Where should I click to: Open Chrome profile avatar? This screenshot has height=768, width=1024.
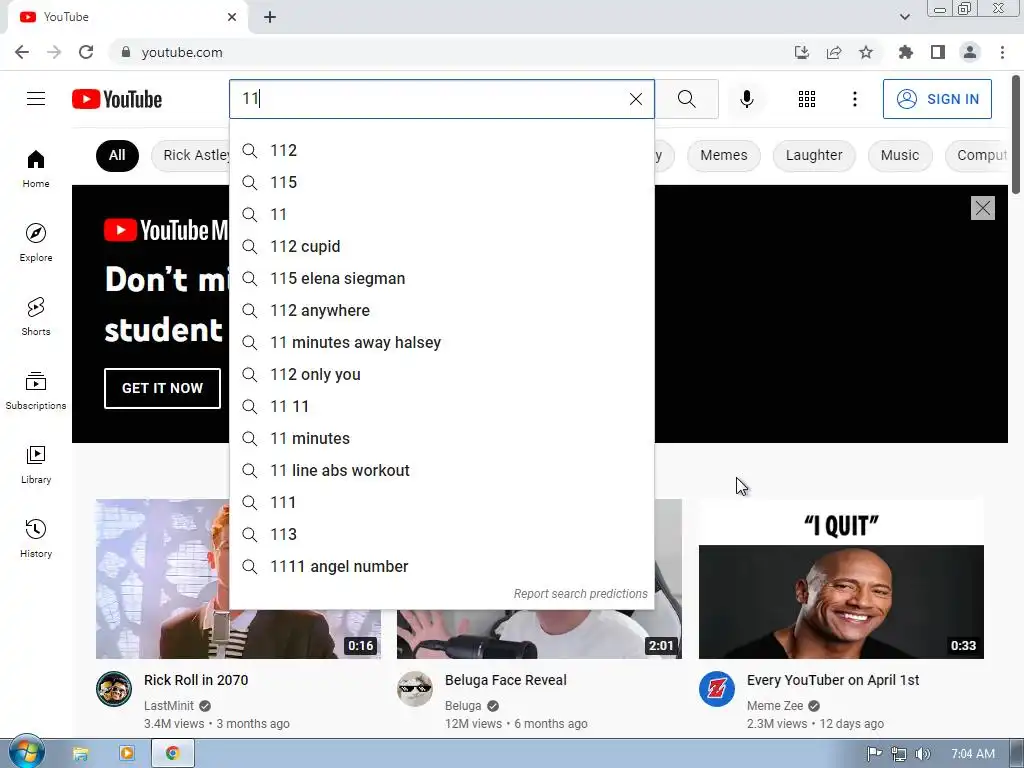pos(970,52)
